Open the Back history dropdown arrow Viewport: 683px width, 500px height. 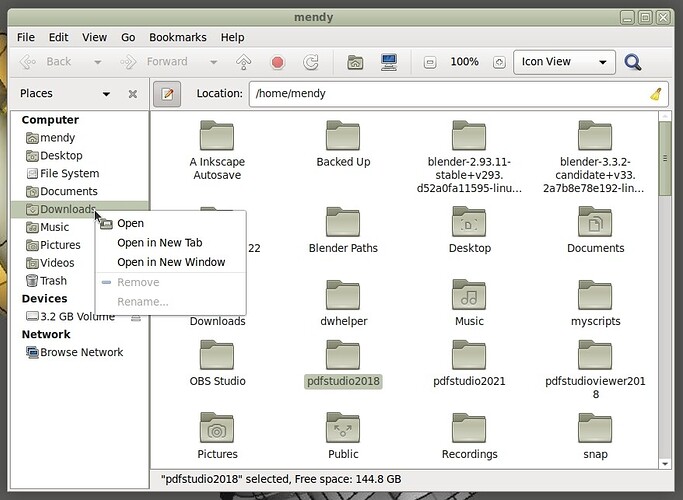pos(98,62)
